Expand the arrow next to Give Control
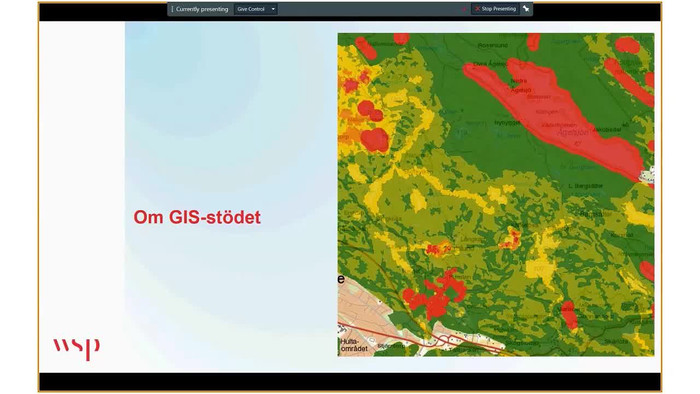The width and height of the screenshot is (700, 394). pos(273,9)
